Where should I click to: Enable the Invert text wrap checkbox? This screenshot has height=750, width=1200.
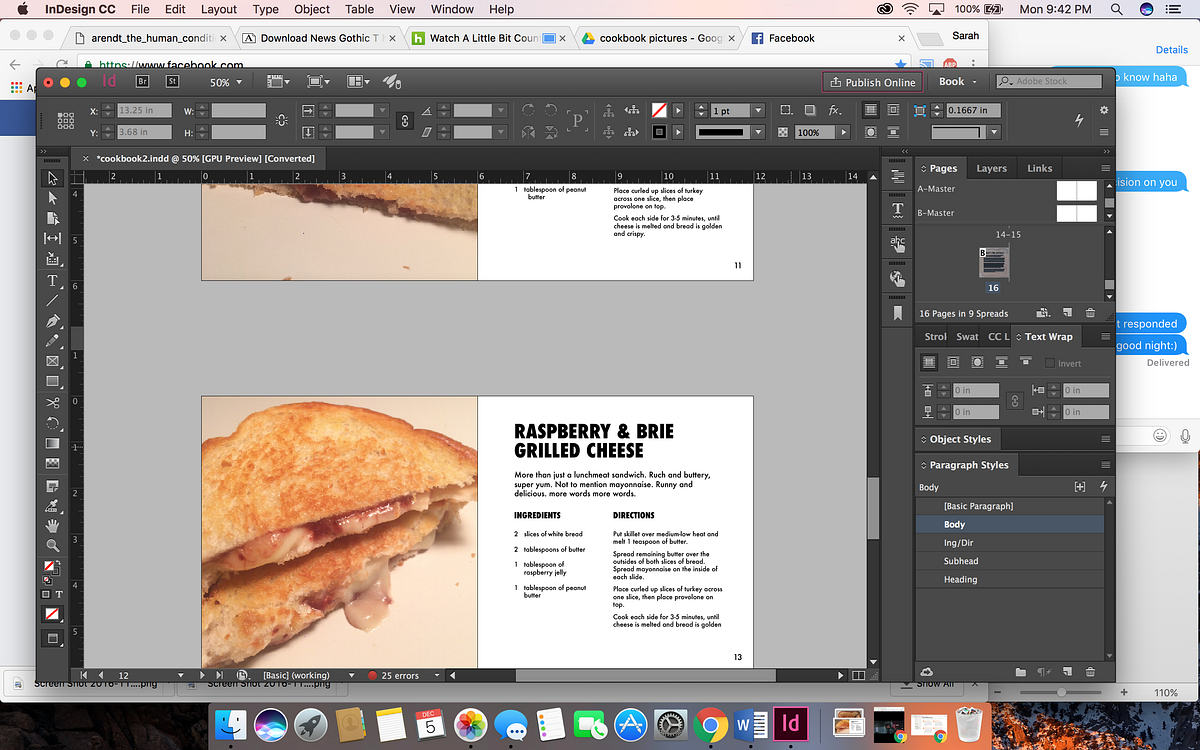1049,363
